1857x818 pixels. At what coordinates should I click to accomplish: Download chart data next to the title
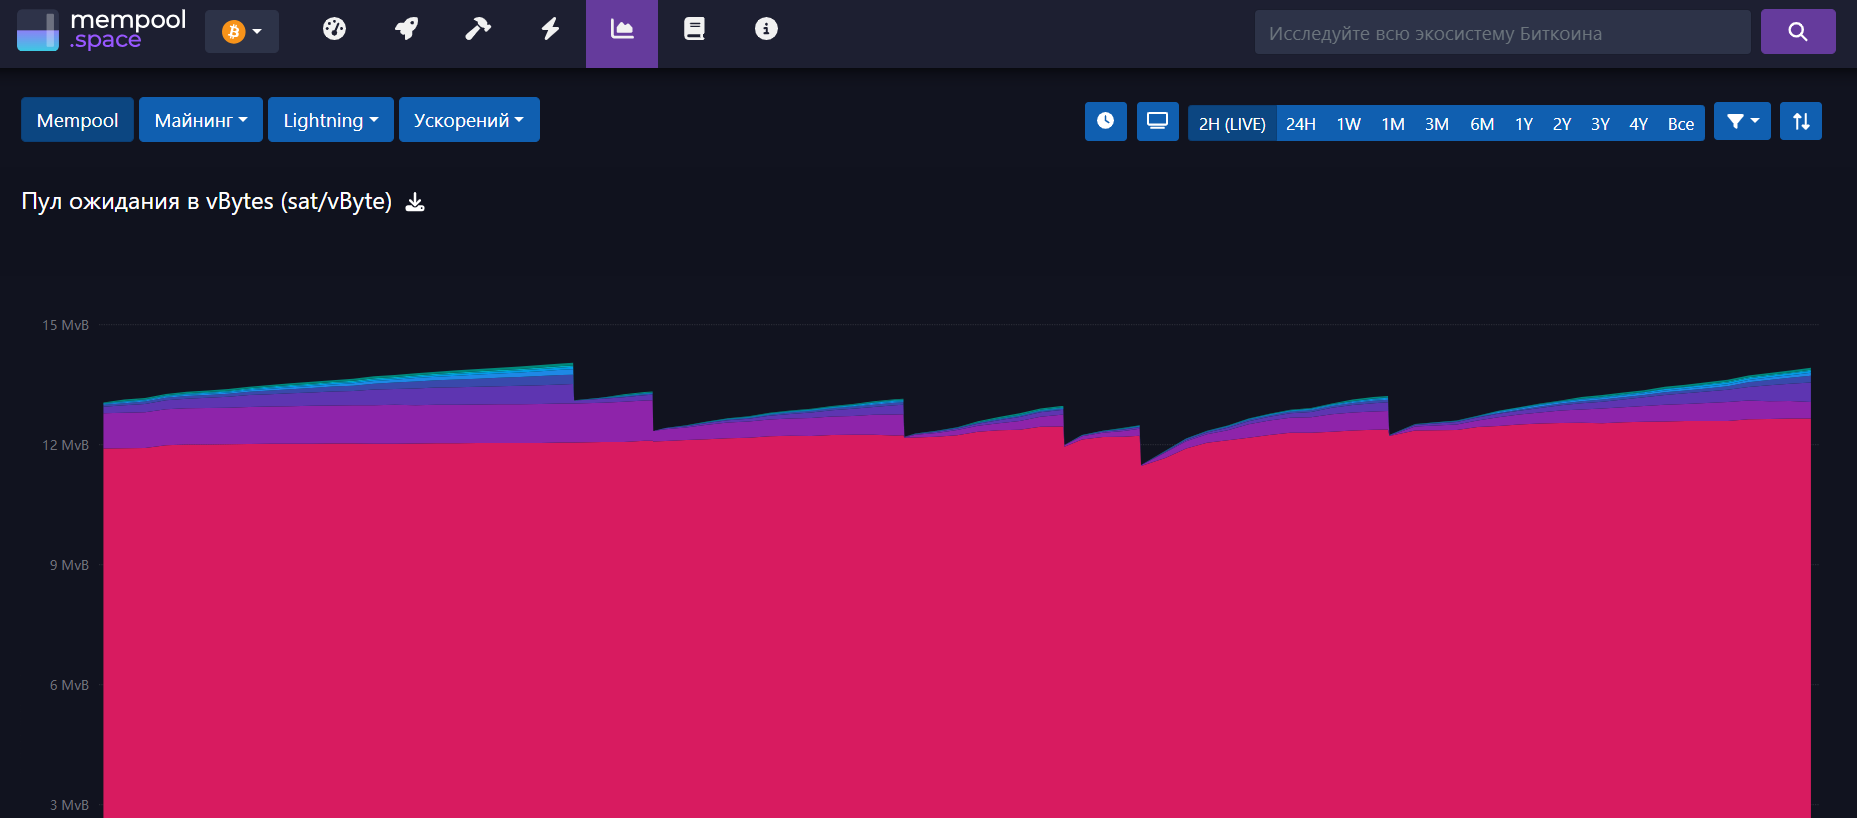tap(415, 203)
